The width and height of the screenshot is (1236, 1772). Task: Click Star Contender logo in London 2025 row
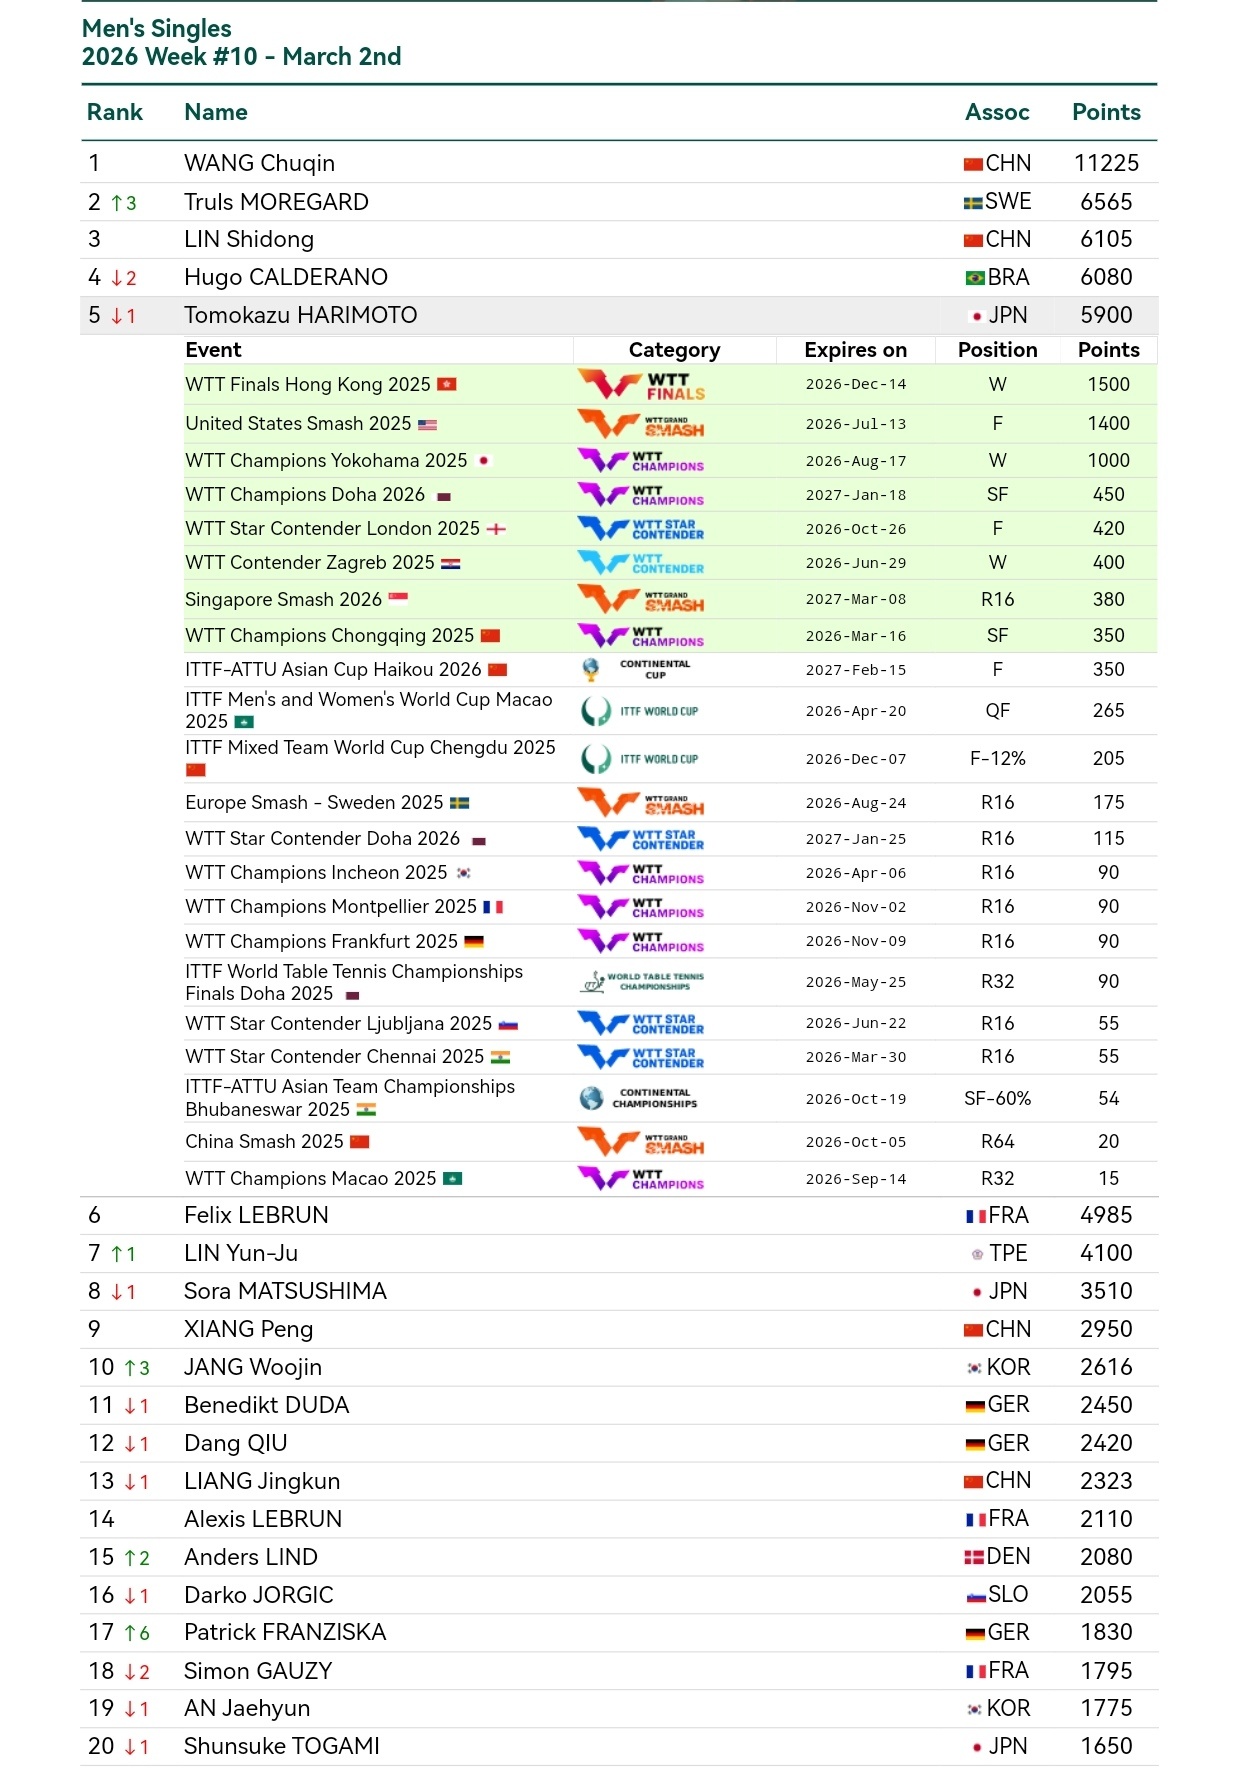pos(641,529)
